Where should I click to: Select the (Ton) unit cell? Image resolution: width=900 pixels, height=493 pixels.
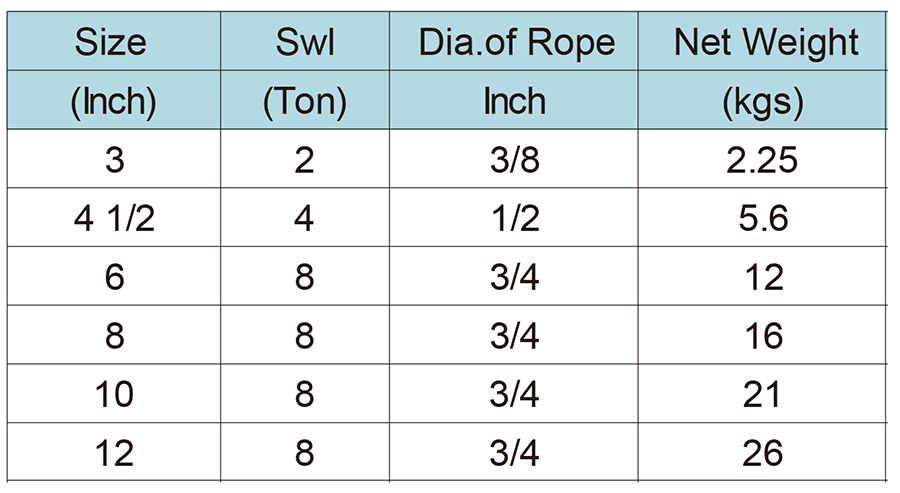tap(305, 100)
